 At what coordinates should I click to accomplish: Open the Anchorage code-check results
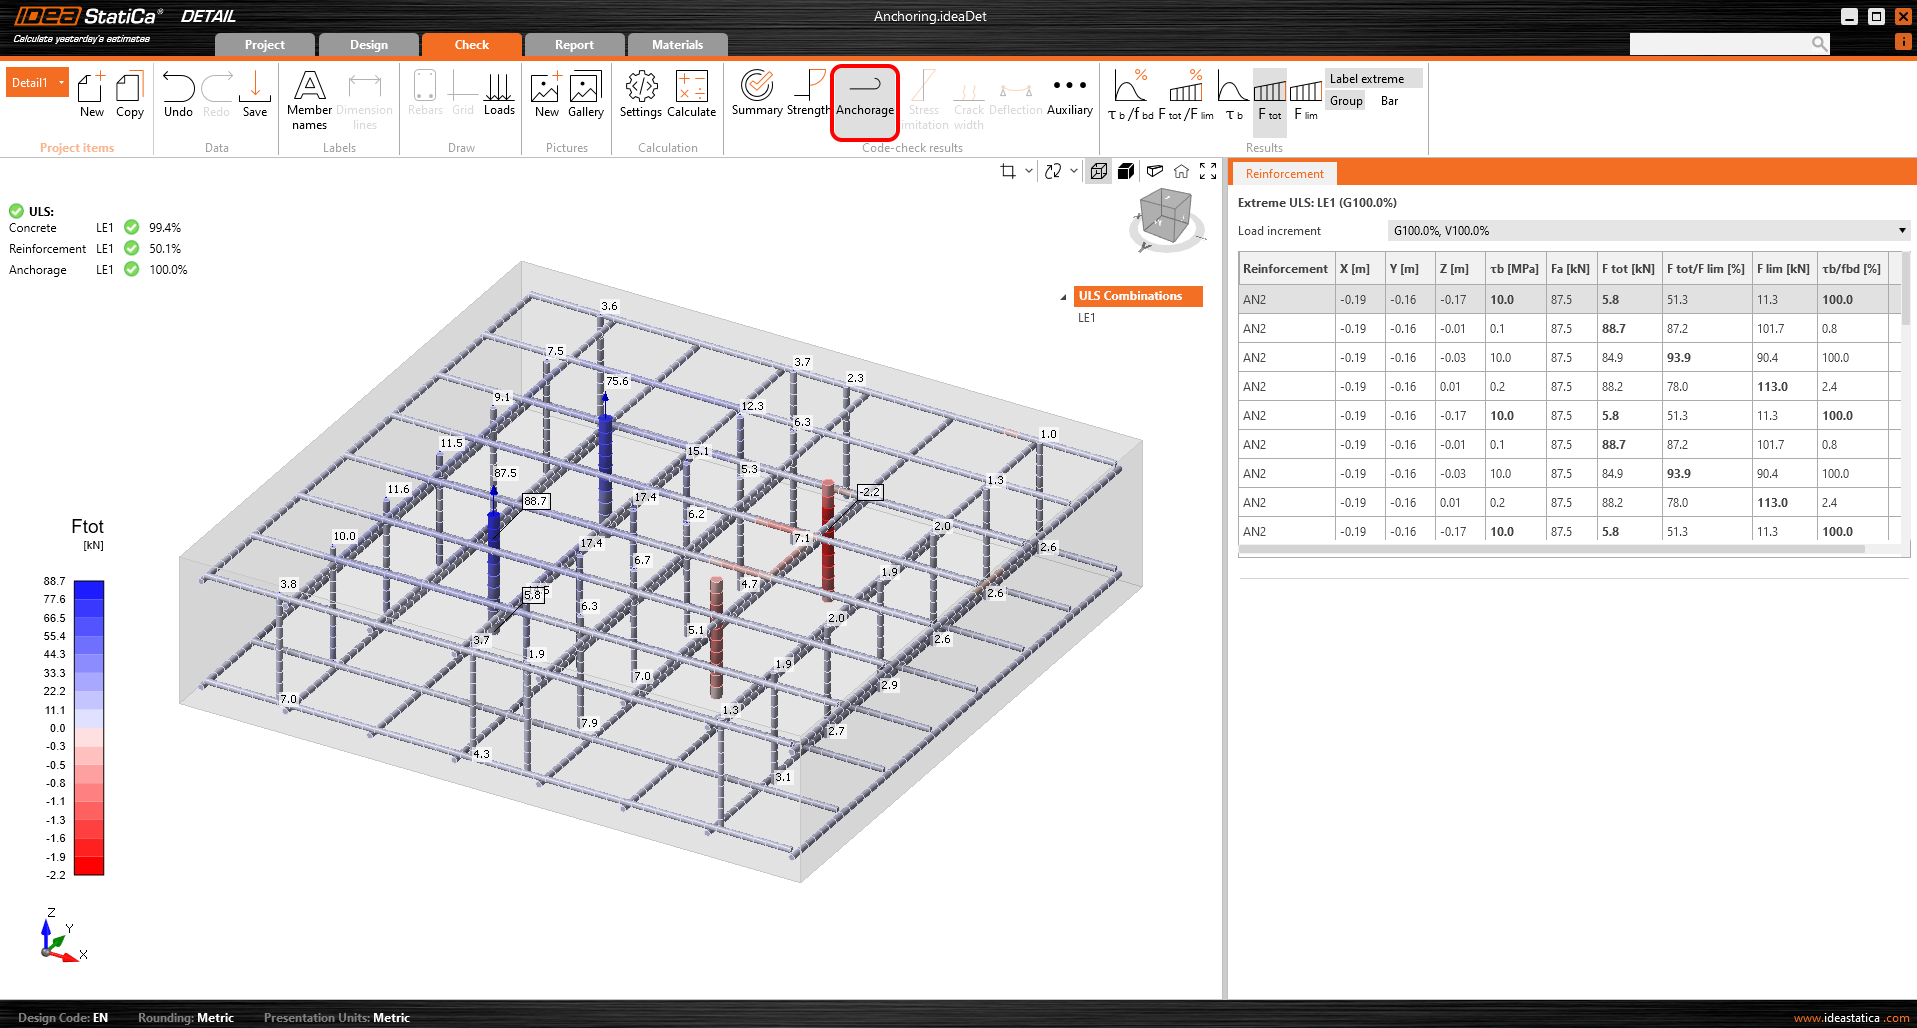(x=865, y=94)
